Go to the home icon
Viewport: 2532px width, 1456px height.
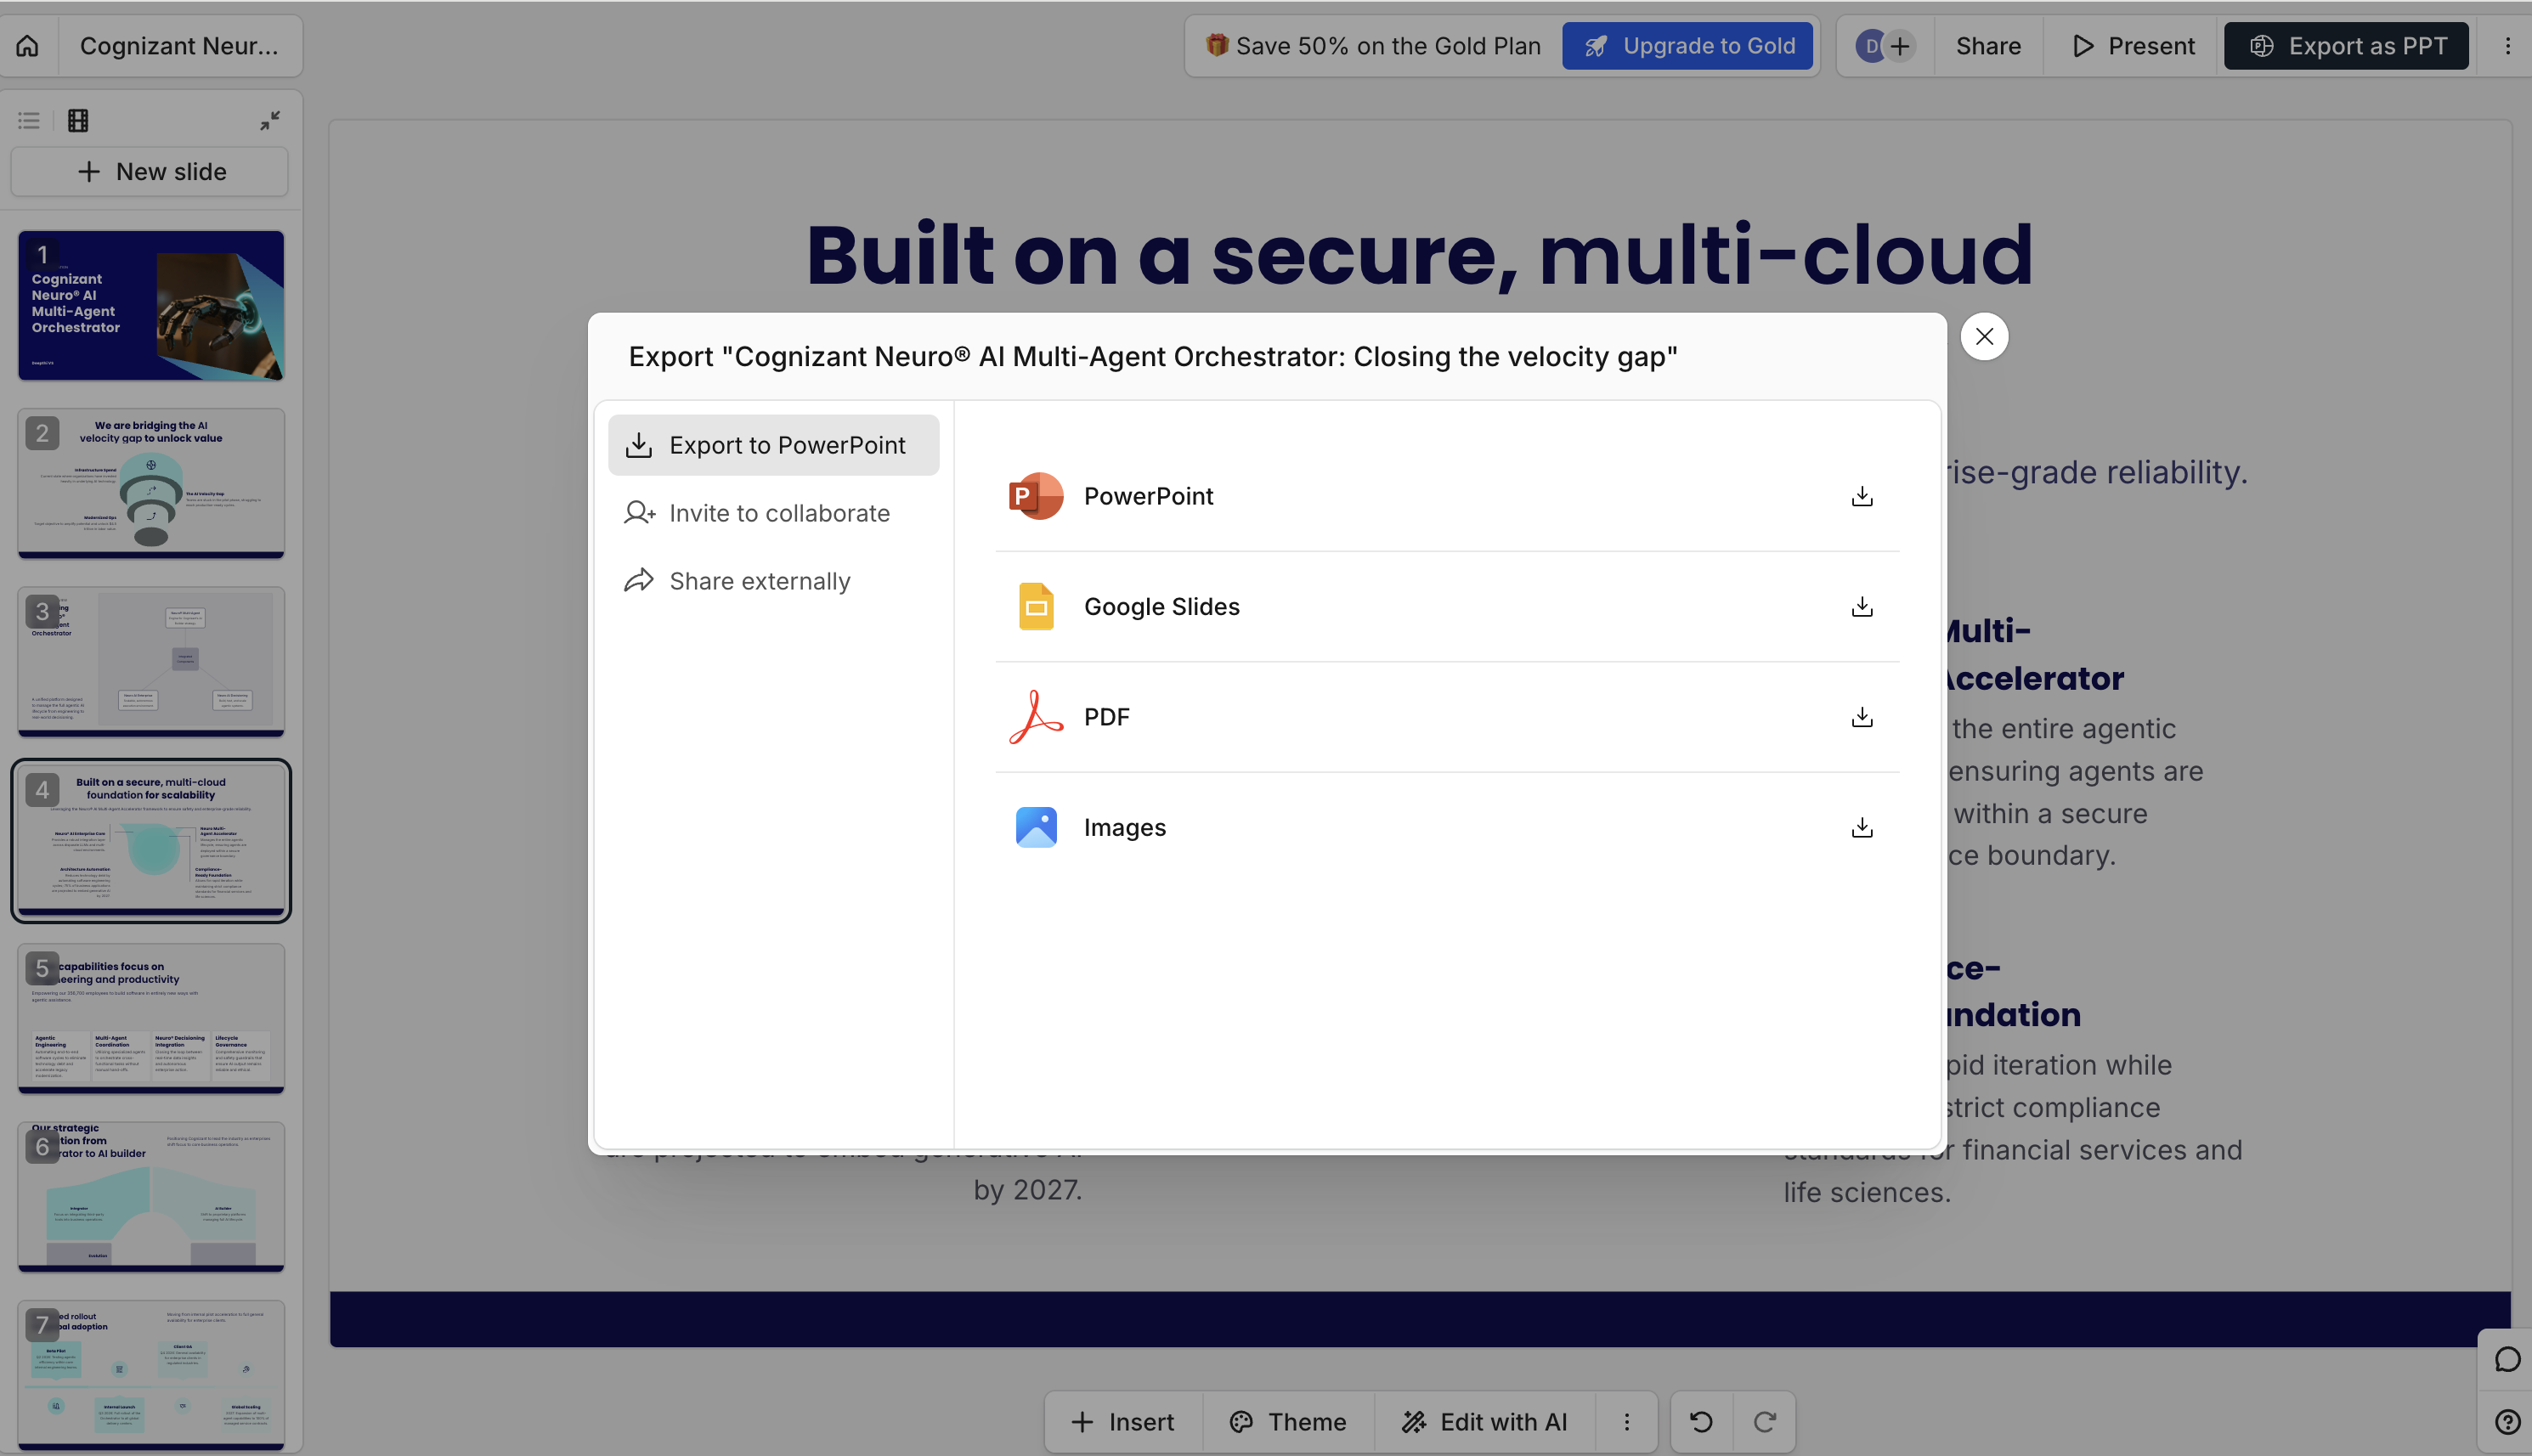tap(28, 46)
